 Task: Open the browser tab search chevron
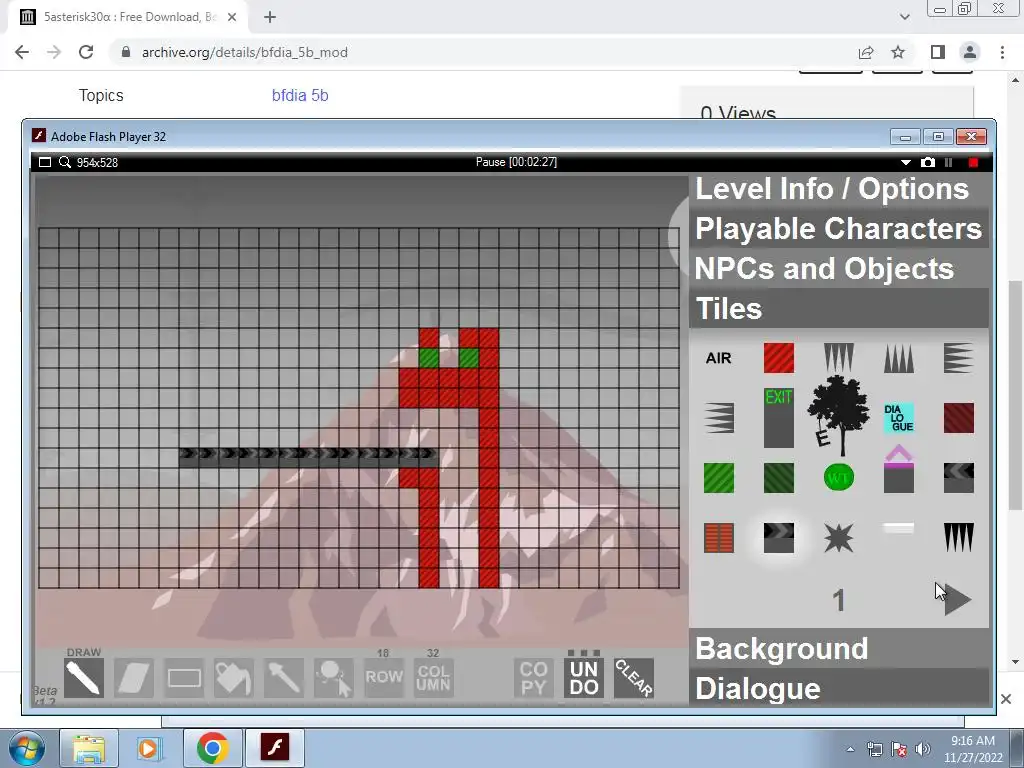[904, 17]
